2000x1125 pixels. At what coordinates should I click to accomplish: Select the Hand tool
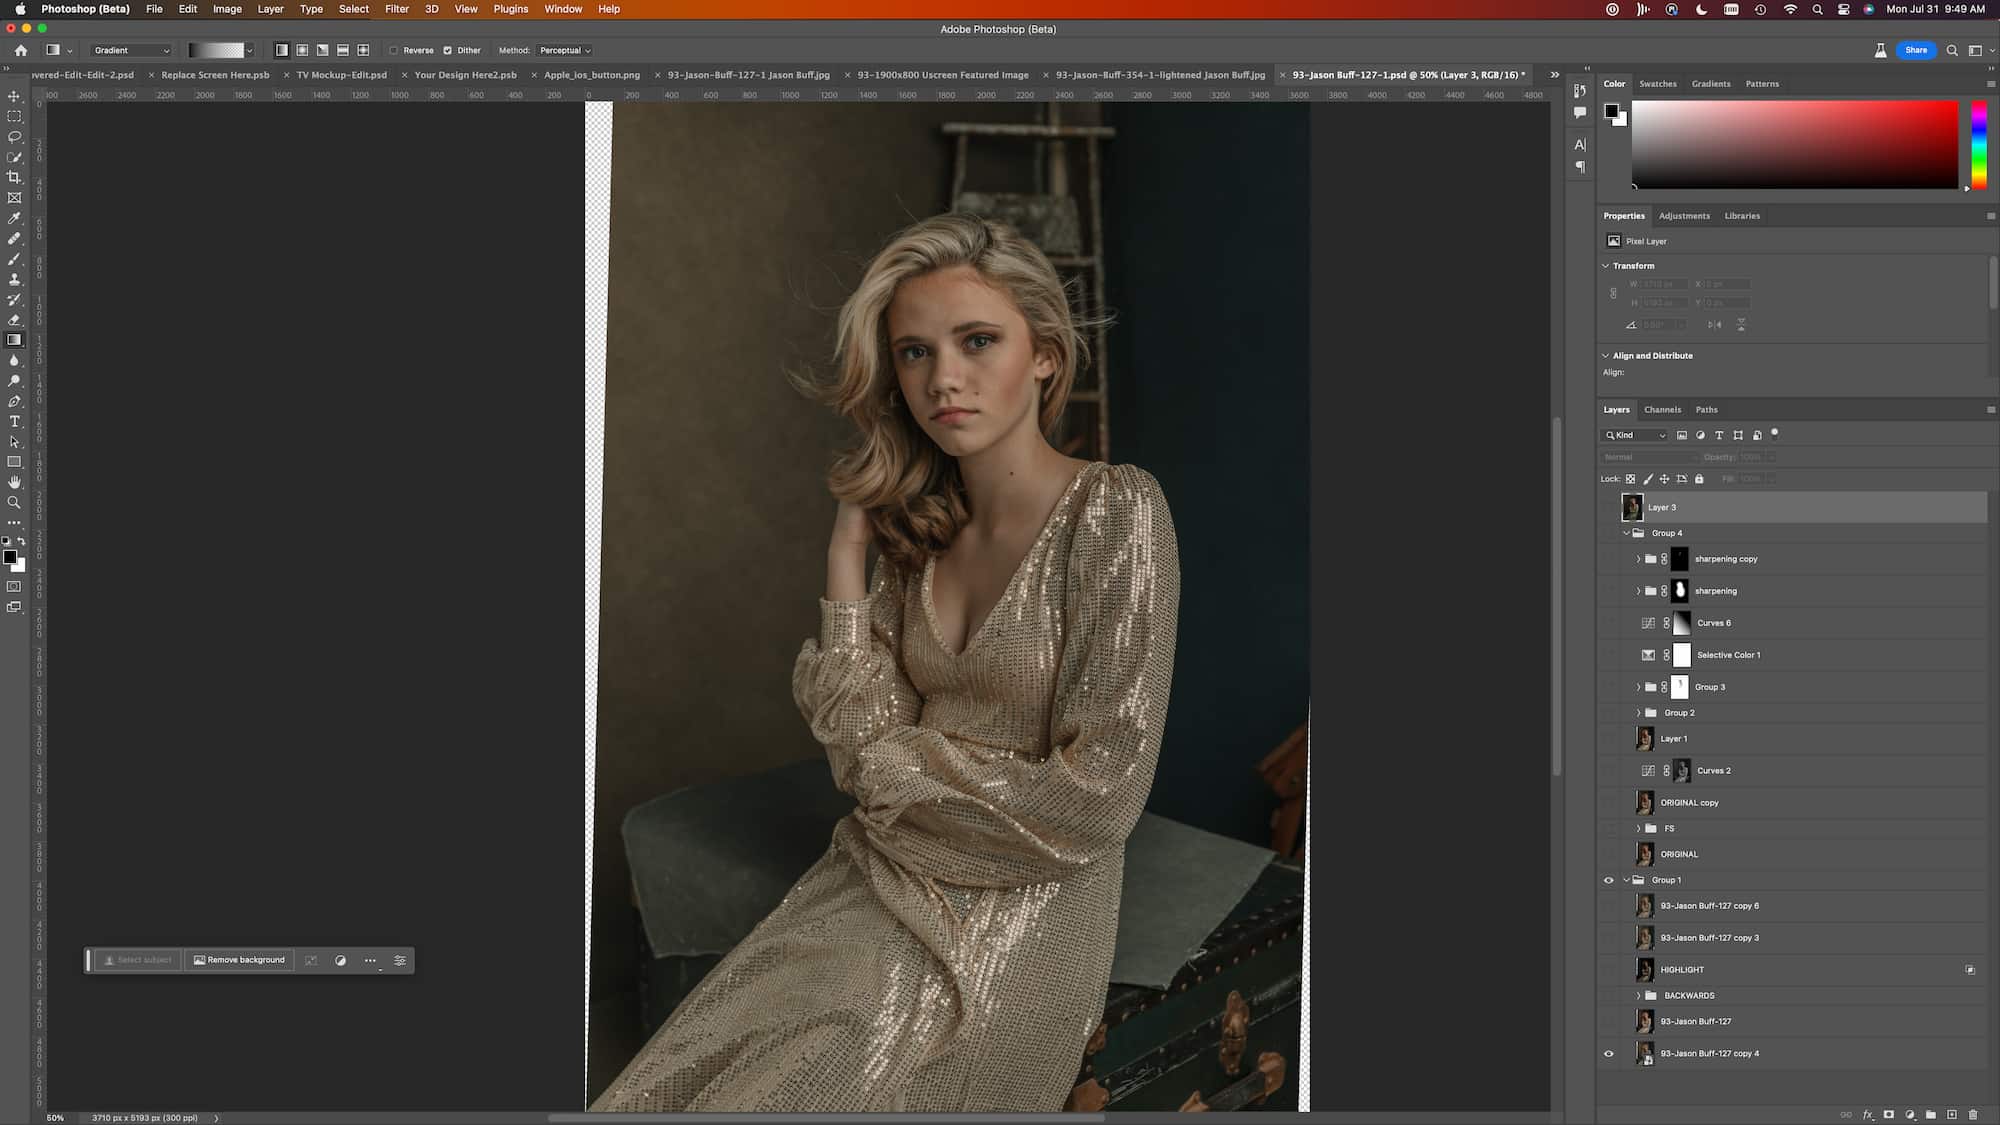14,482
